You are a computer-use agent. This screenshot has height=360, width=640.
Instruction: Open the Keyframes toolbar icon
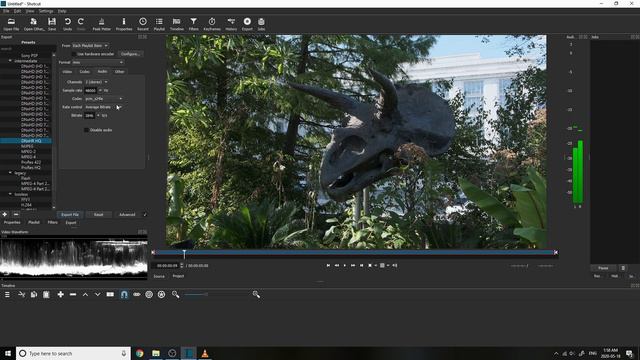(212, 24)
